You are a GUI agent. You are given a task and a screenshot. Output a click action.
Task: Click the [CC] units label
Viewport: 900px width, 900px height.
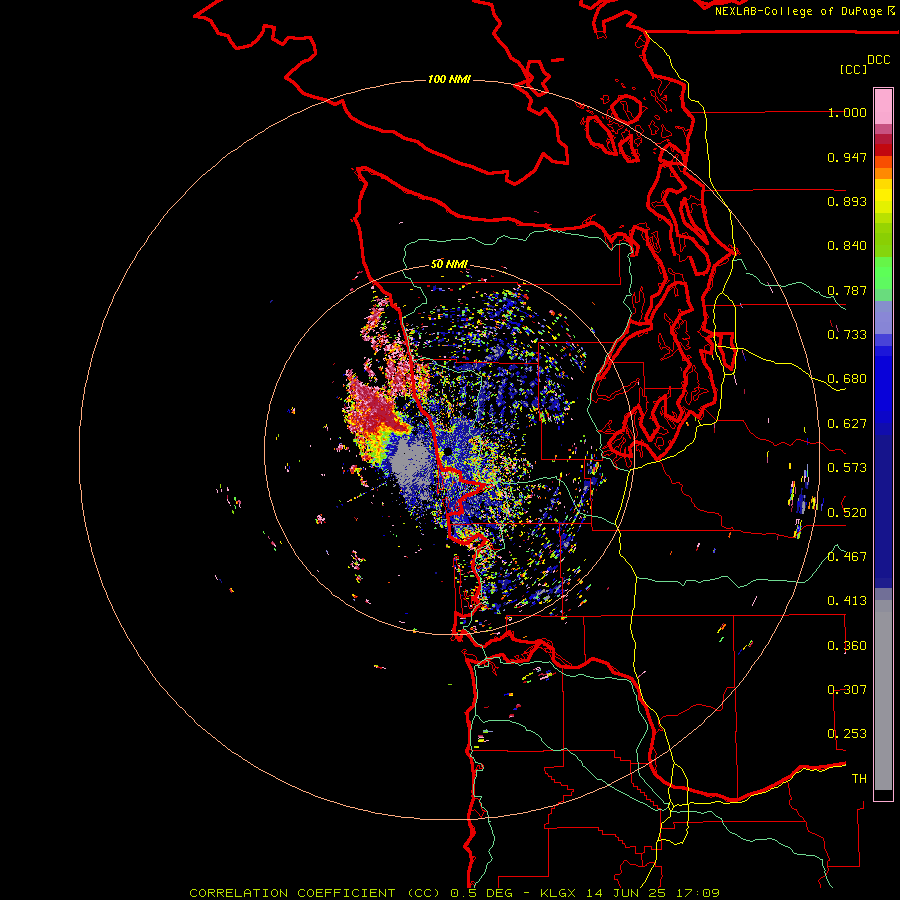[x=853, y=69]
